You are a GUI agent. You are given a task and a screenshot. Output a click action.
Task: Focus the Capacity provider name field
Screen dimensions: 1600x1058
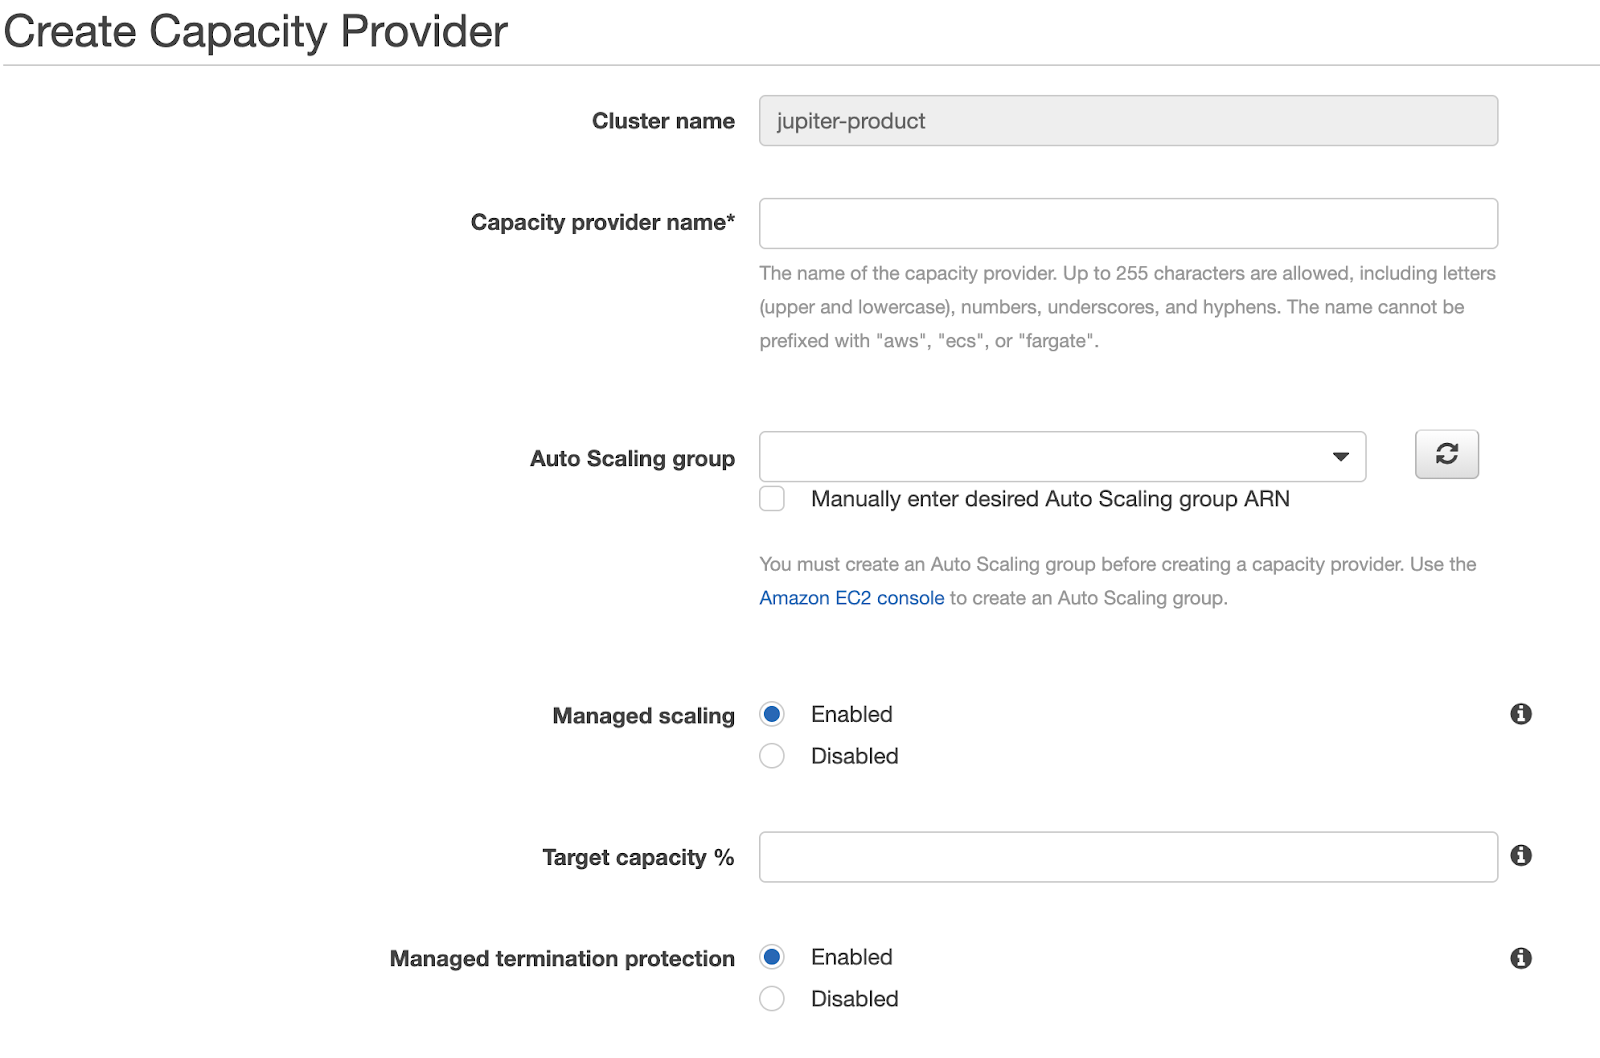(1128, 223)
